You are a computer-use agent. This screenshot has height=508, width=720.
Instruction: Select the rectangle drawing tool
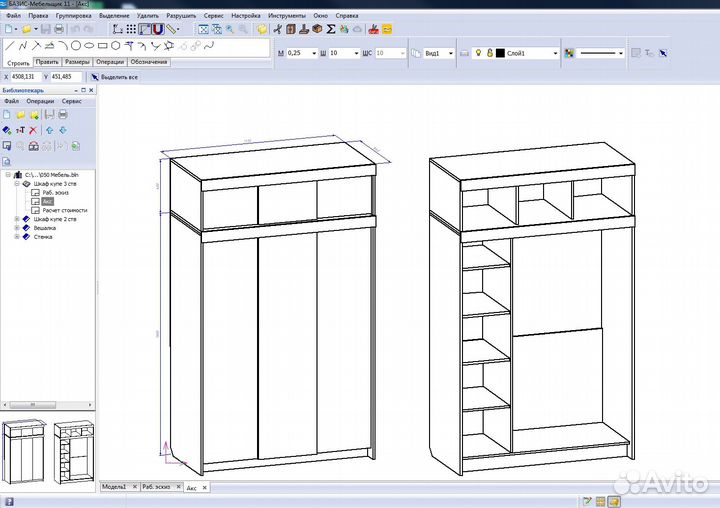coord(103,46)
